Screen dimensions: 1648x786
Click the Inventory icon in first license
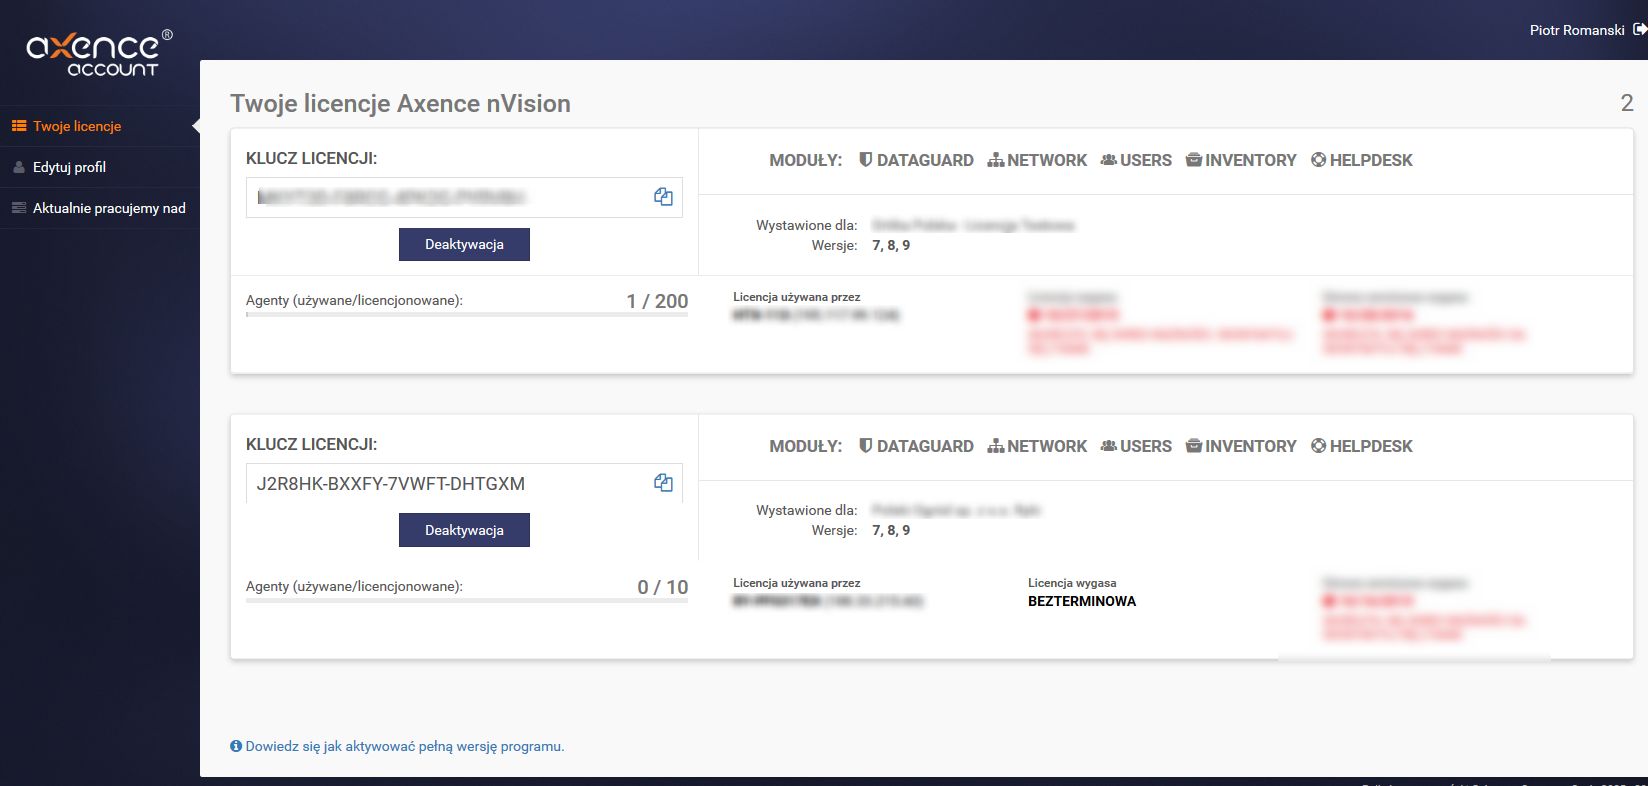tap(1194, 160)
